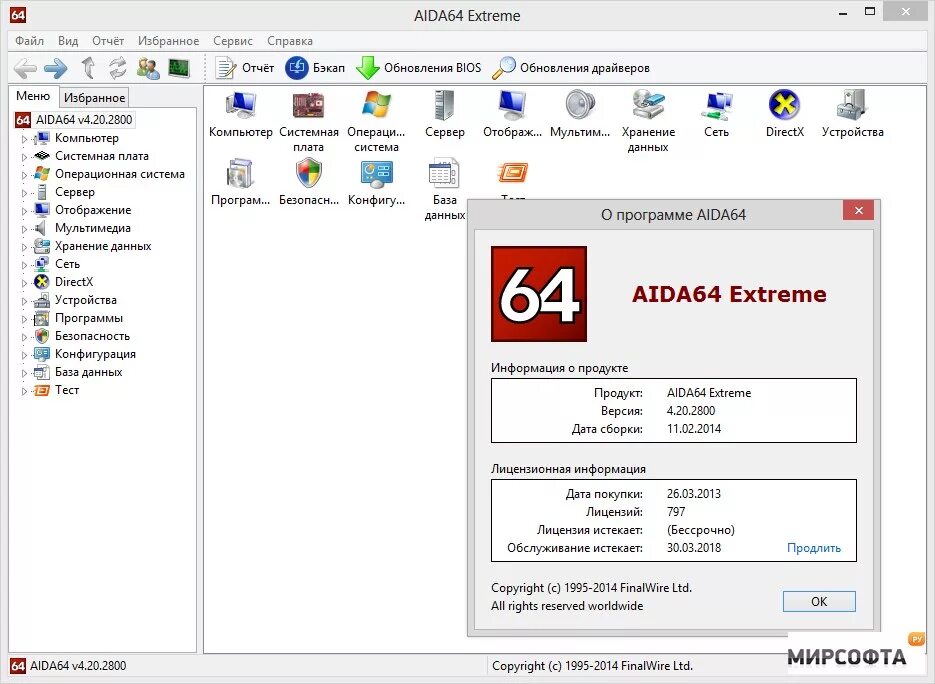Click the build date 11.02.2014
The height and width of the screenshot is (684, 935).
pos(693,428)
